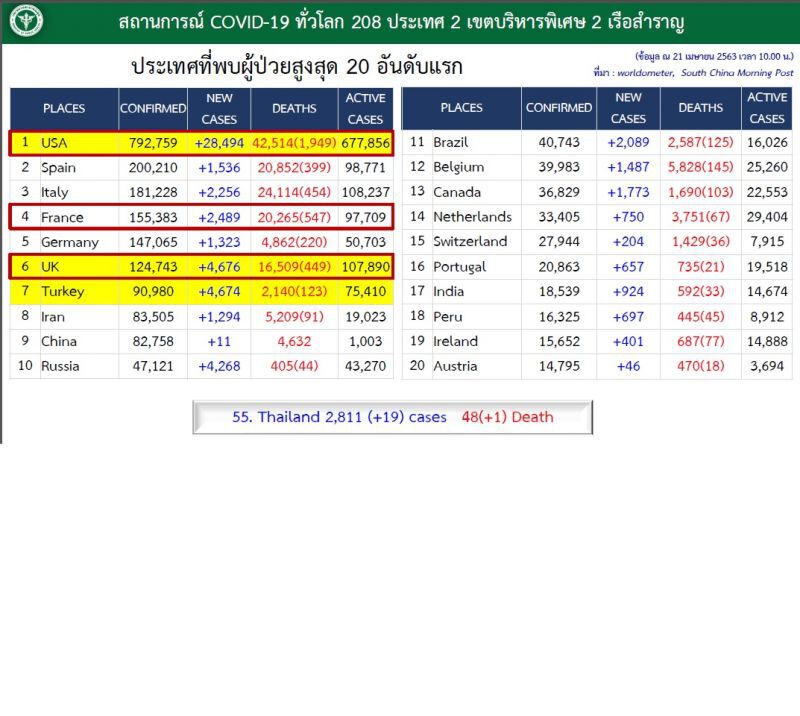Select USA new cases "+28,494"
This screenshot has width=800, height=716.
point(219,143)
